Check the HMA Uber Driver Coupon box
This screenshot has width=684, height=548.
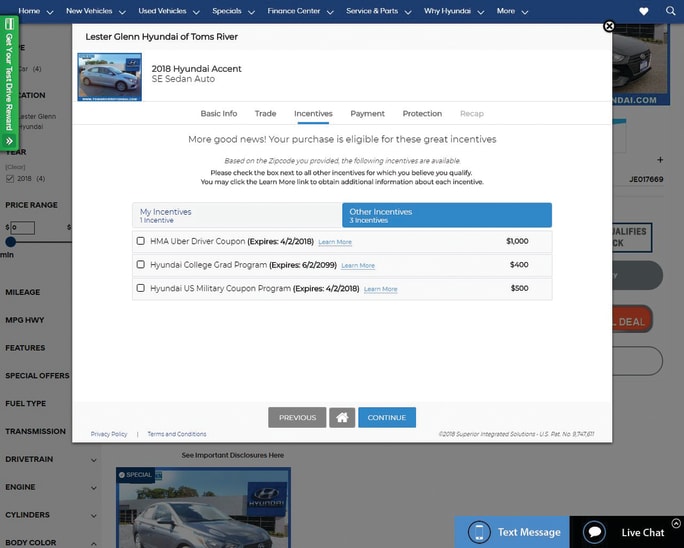click(x=141, y=241)
